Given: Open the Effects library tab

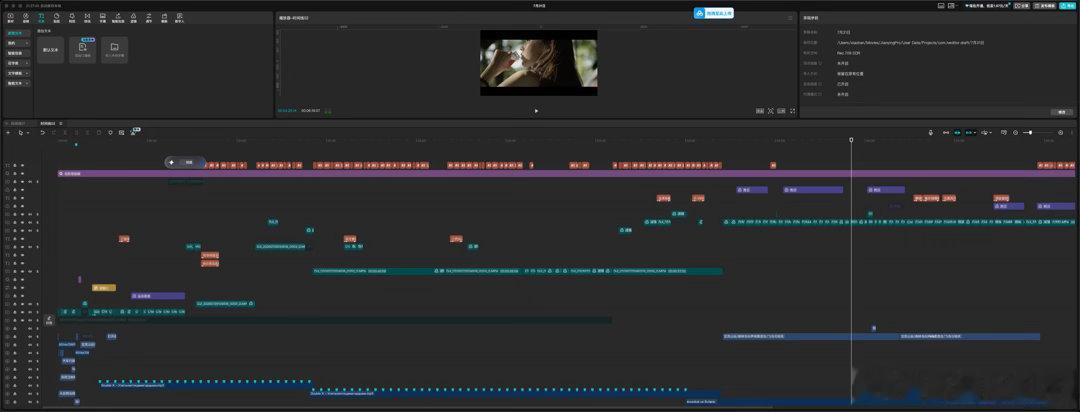Looking at the screenshot, I should point(72,17).
